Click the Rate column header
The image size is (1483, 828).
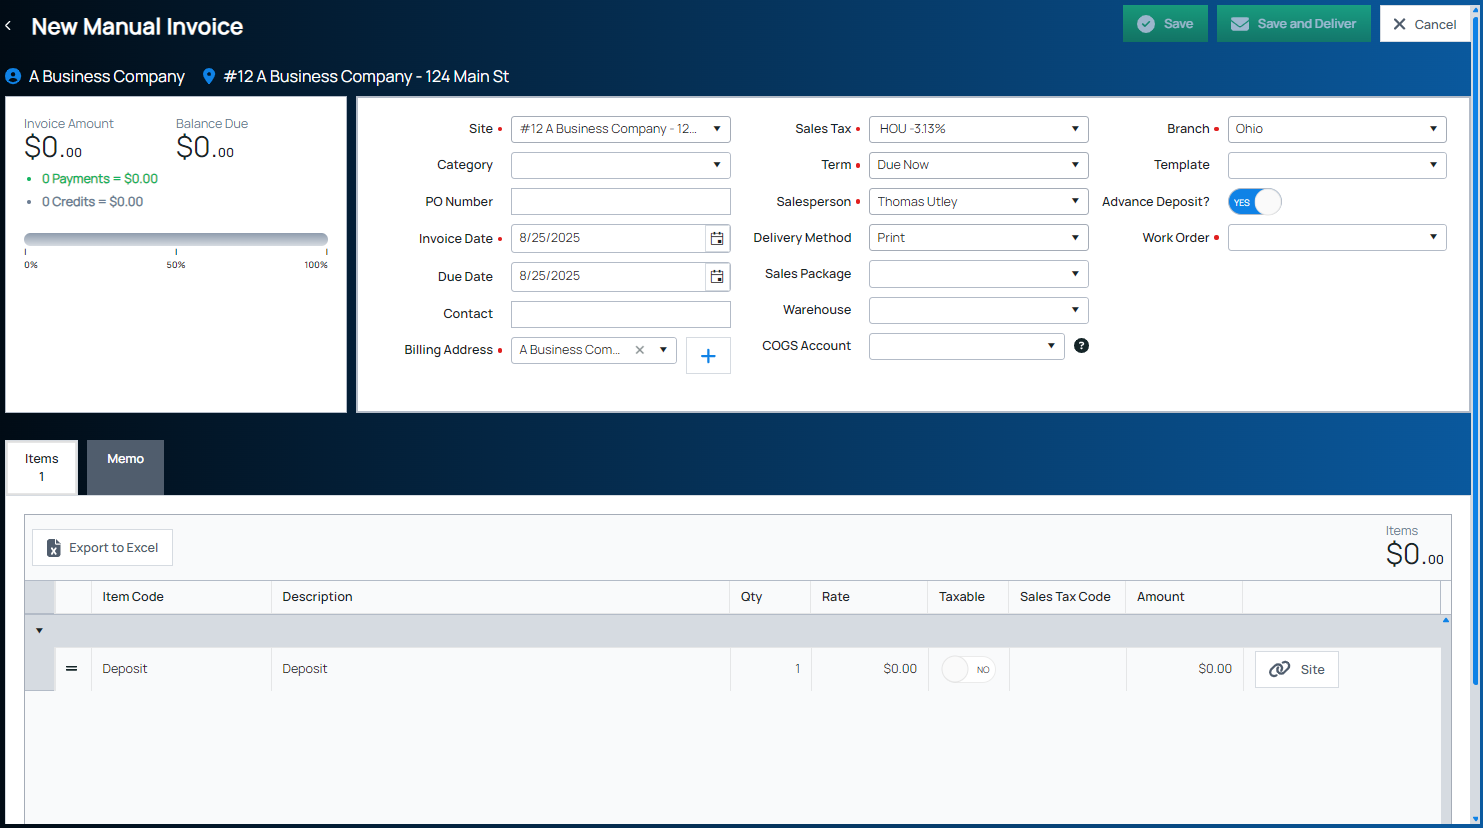(x=869, y=597)
